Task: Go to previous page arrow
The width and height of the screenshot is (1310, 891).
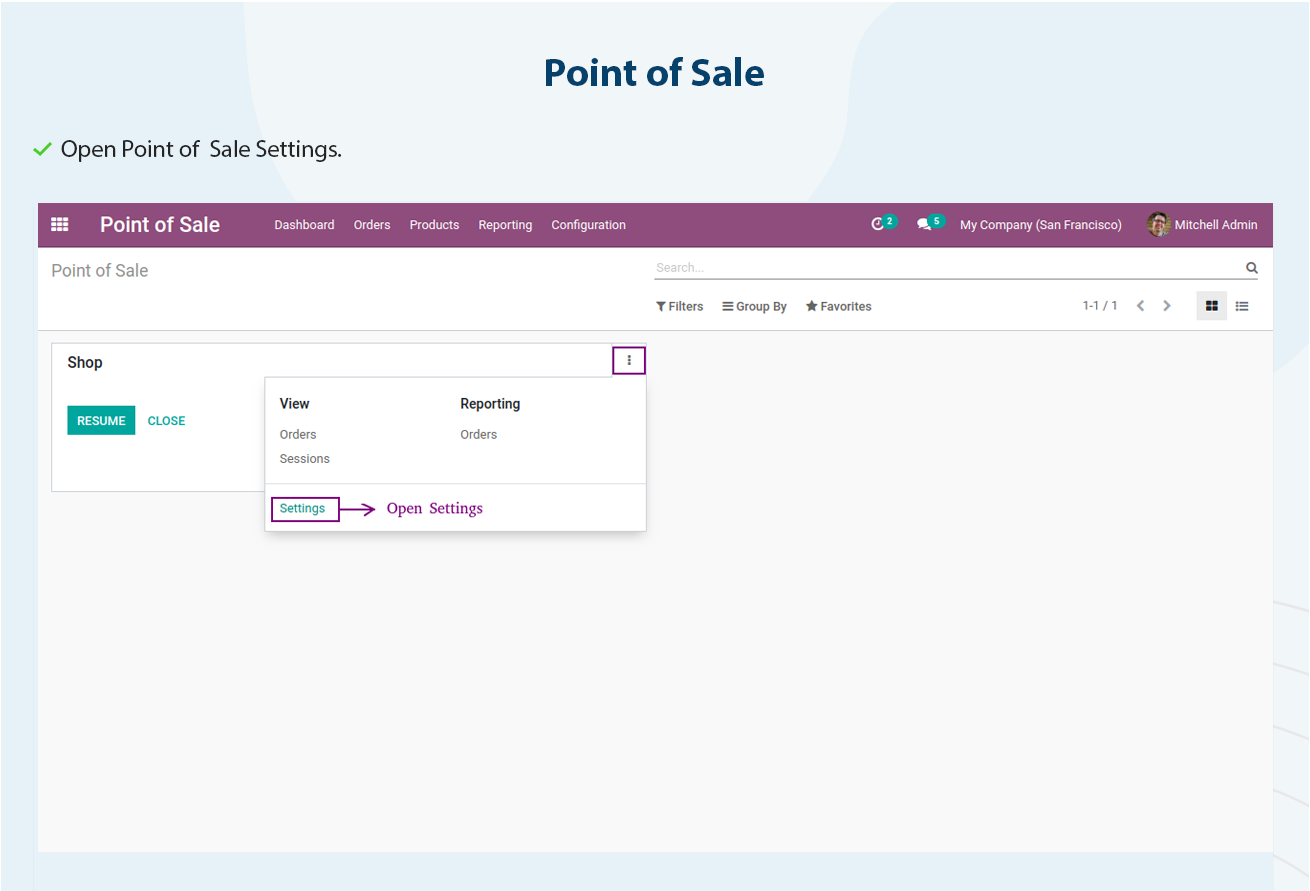Action: click(x=1140, y=306)
